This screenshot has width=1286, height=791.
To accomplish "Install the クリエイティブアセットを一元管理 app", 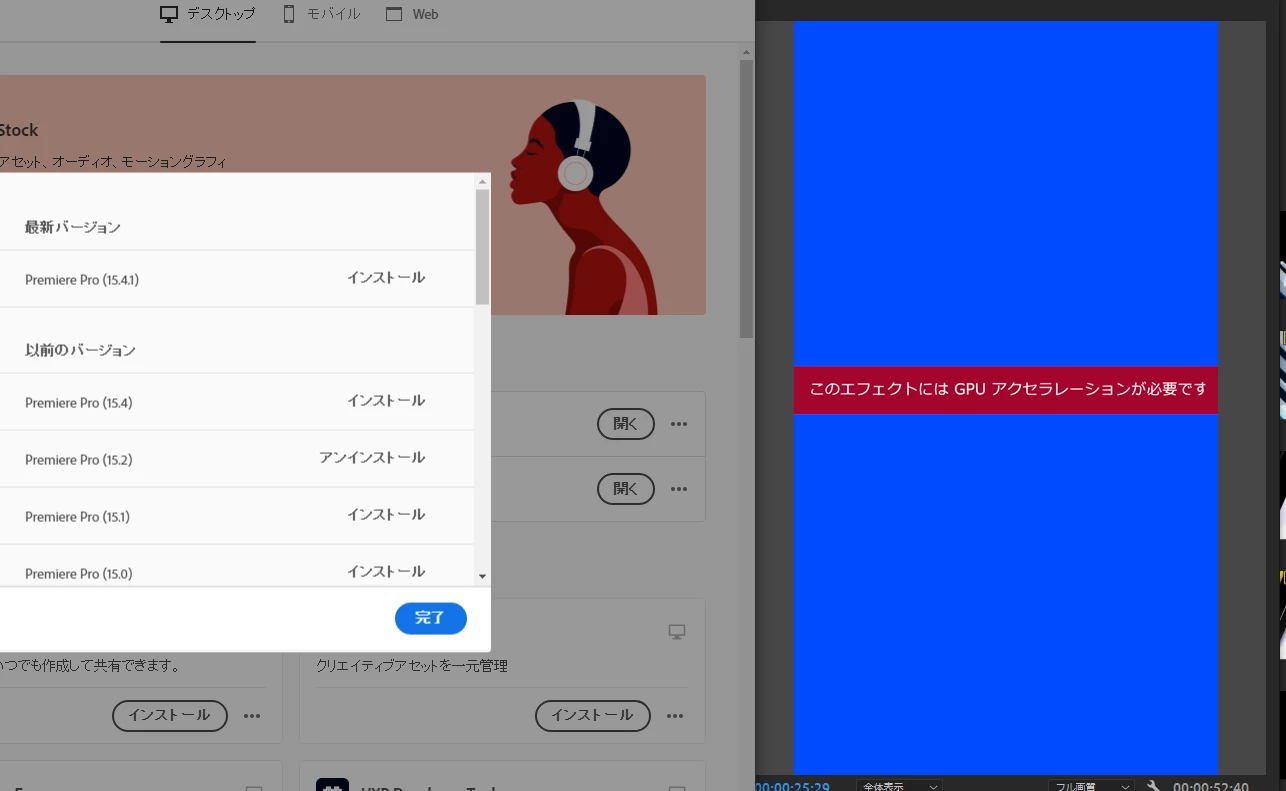I will pos(593,715).
